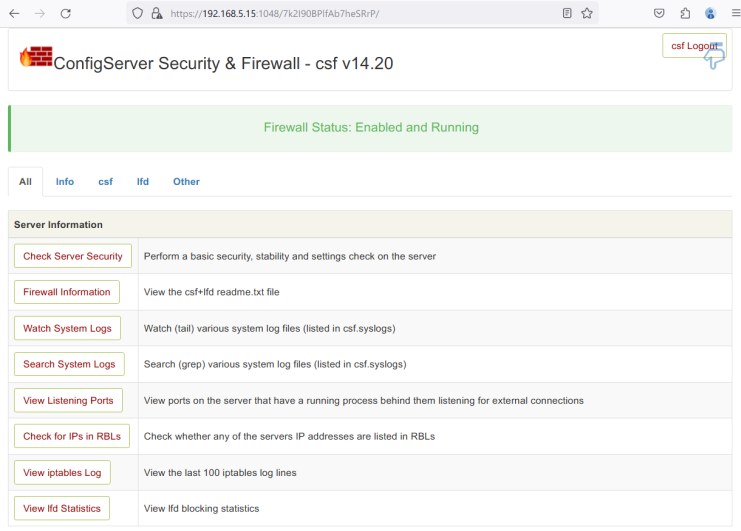Run Check Server Security
The height and width of the screenshot is (531, 741).
tap(73, 256)
